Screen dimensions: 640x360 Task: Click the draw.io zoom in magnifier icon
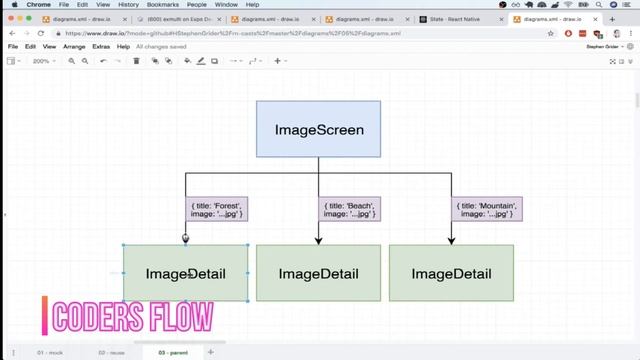[71, 61]
